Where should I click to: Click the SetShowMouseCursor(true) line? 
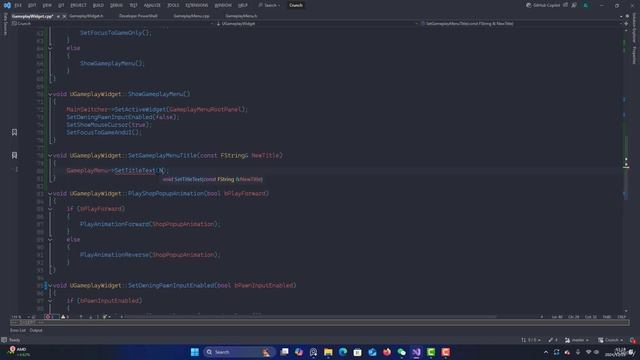point(109,125)
